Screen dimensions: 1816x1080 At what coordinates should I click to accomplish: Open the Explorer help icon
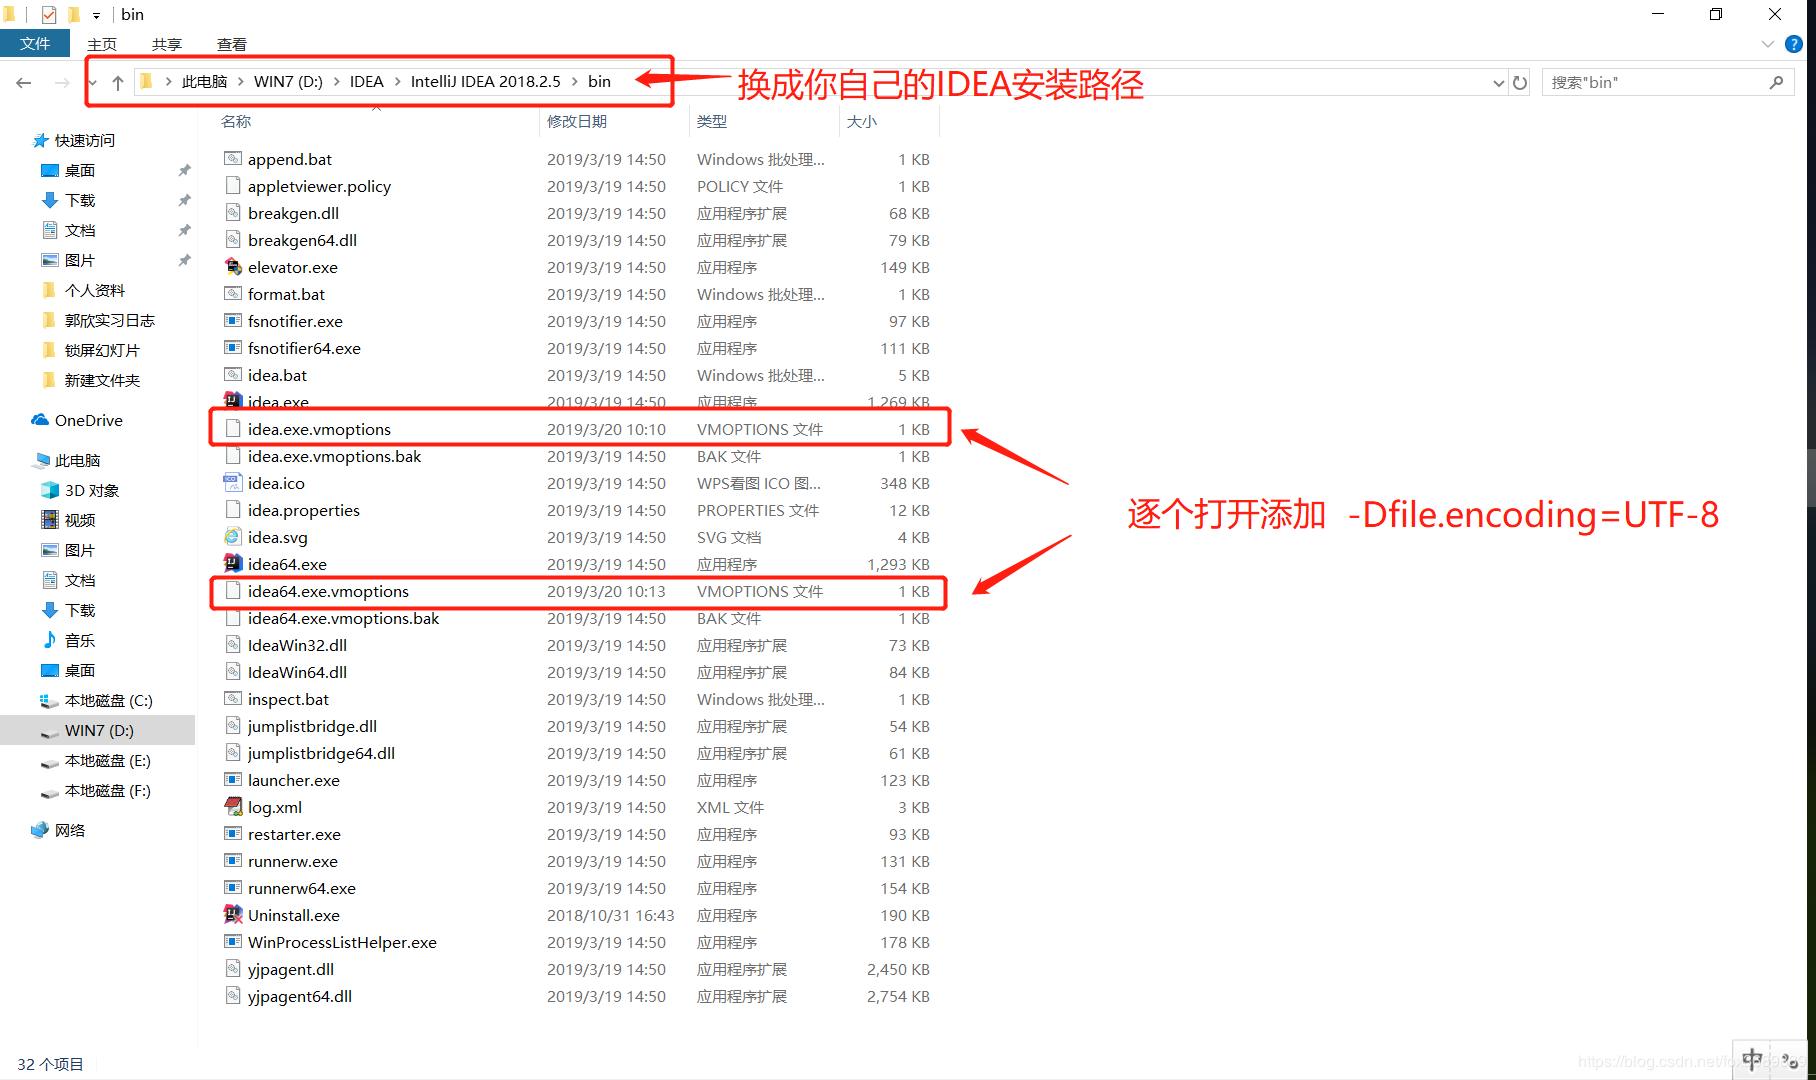pyautogui.click(x=1794, y=44)
